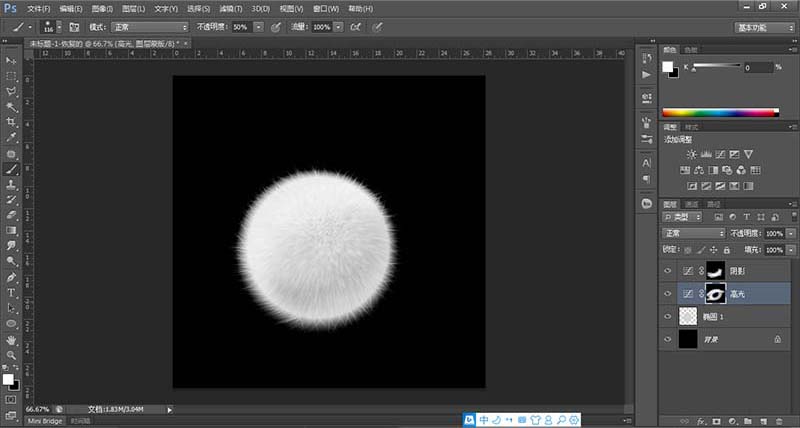Screen dimensions: 800x428
Task: Pick the Eyedropper tool
Action: pyautogui.click(x=11, y=137)
